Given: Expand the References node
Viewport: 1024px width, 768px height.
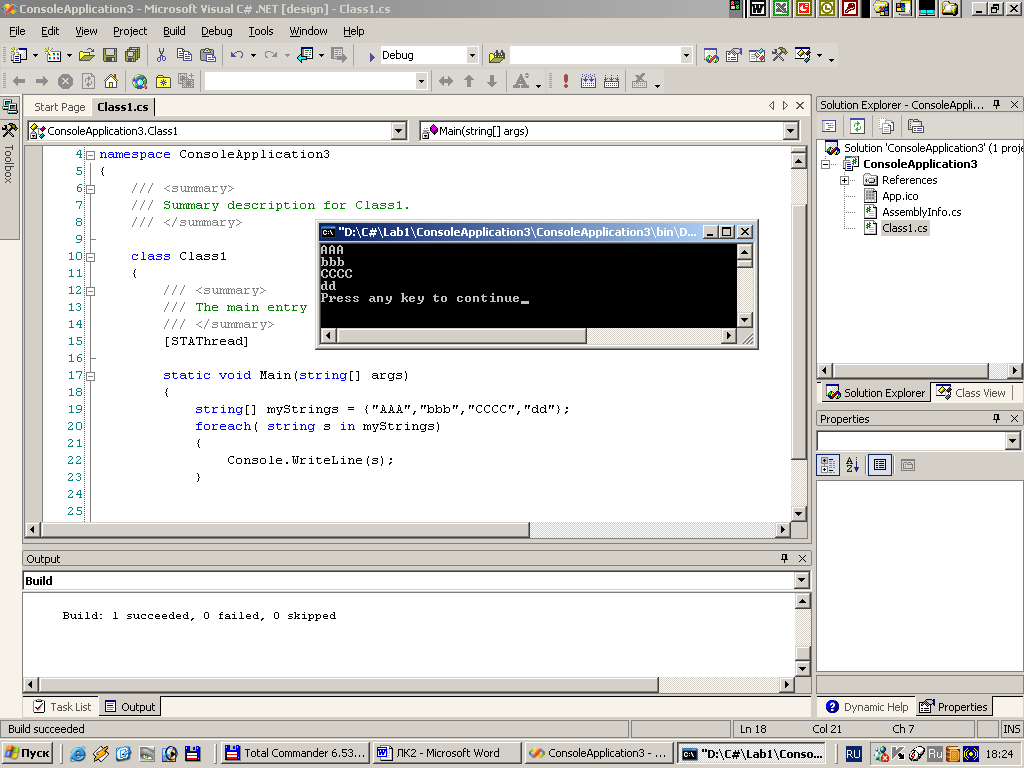Looking at the screenshot, I should tap(844, 180).
